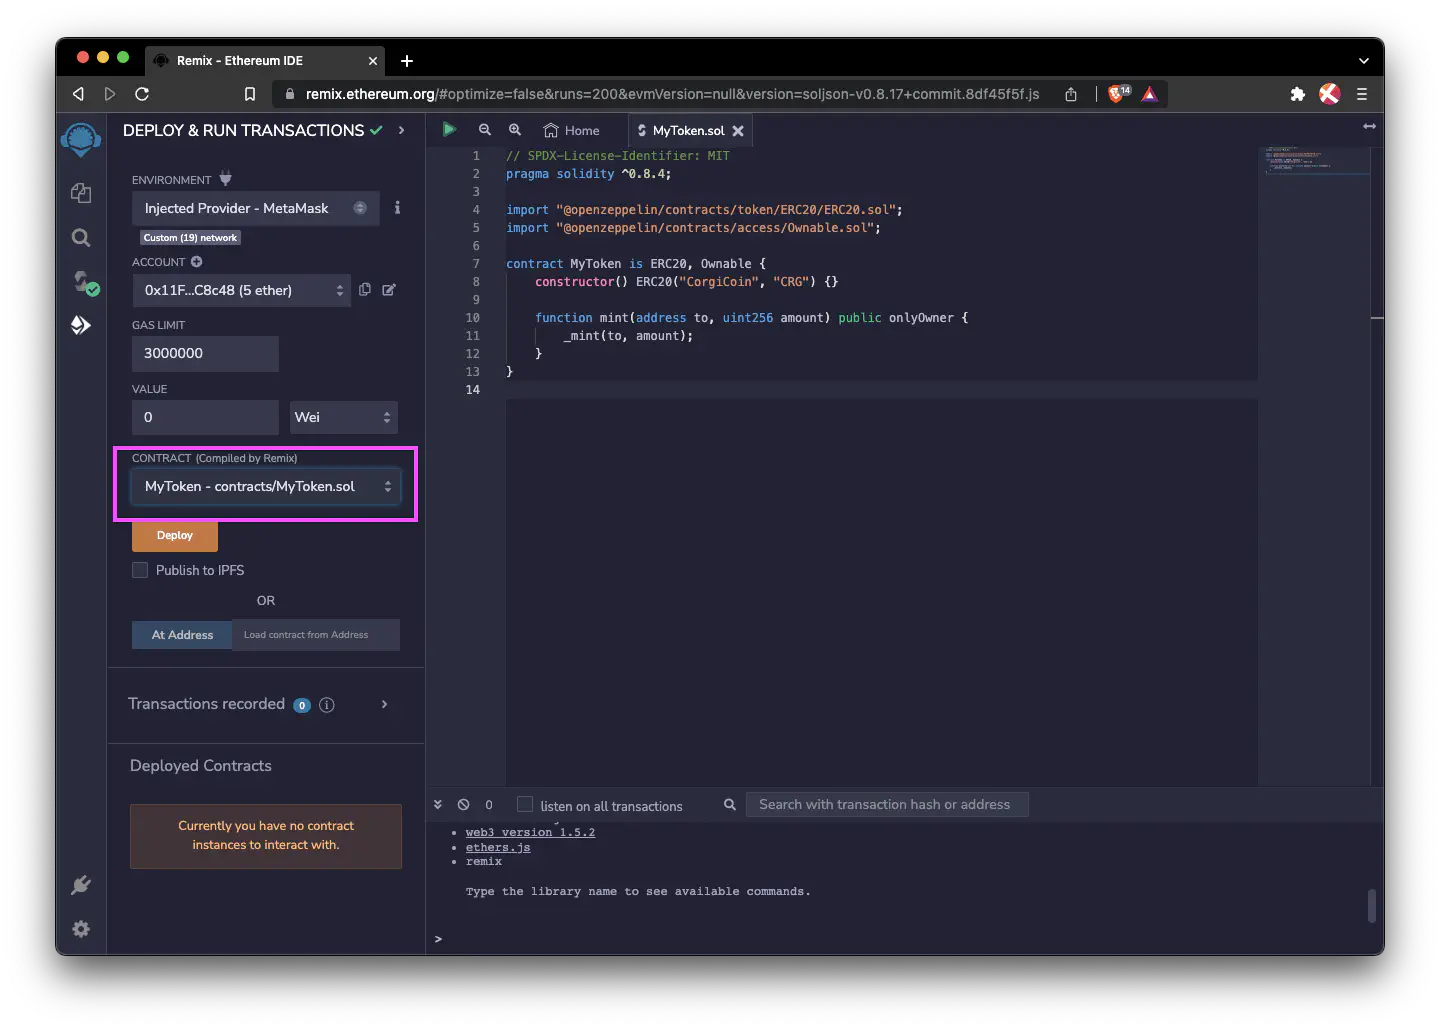Open the ethers.js link in terminal
The image size is (1440, 1029).
[498, 847]
